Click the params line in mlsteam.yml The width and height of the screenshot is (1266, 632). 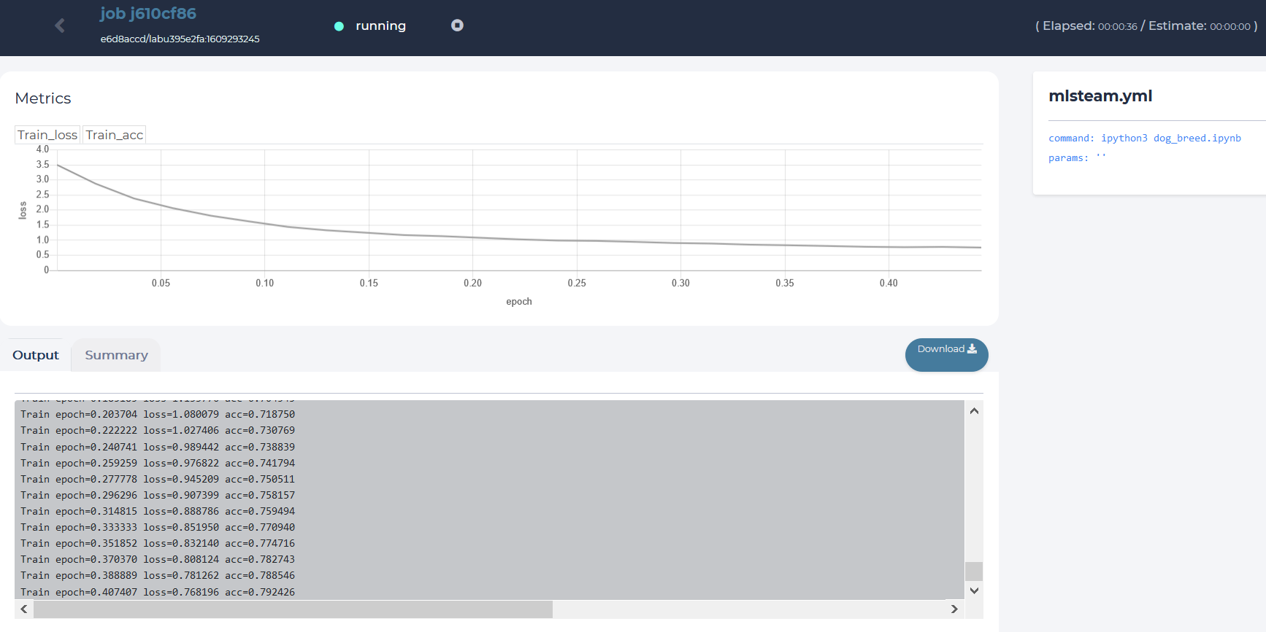tap(1077, 158)
